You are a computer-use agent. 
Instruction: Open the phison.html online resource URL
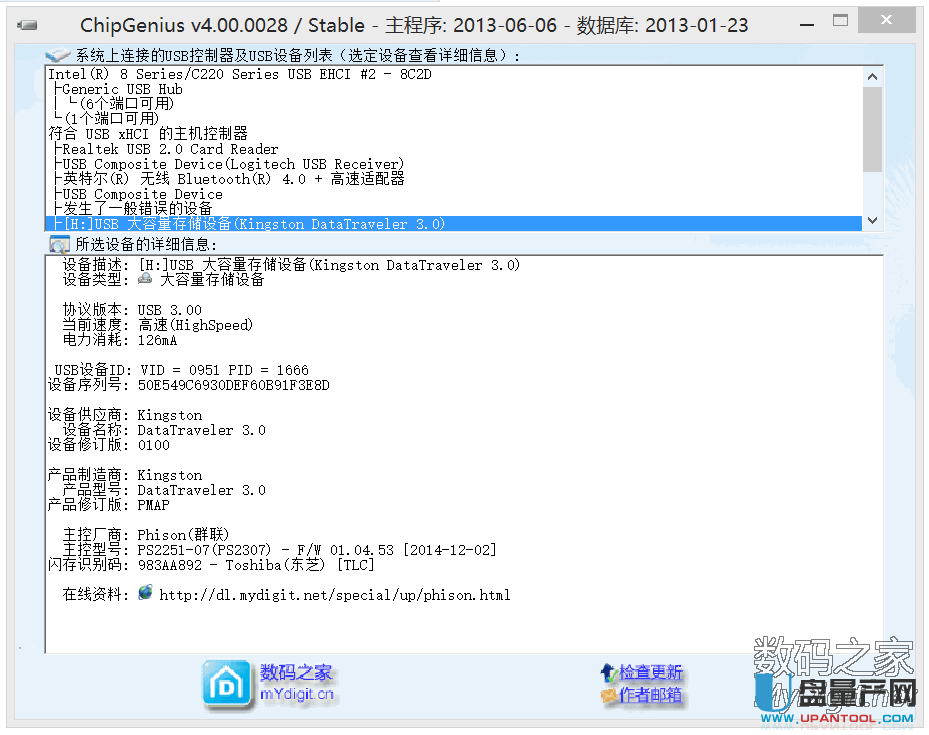click(334, 595)
